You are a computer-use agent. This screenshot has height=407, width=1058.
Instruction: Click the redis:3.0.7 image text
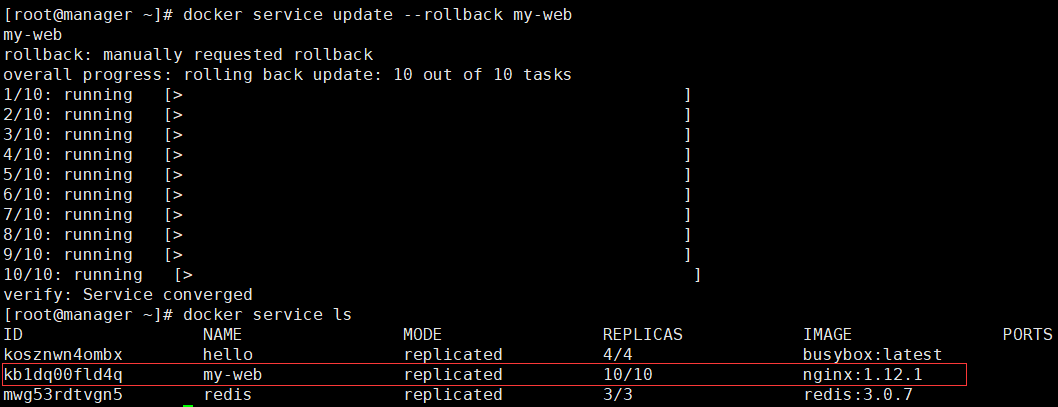tap(858, 394)
